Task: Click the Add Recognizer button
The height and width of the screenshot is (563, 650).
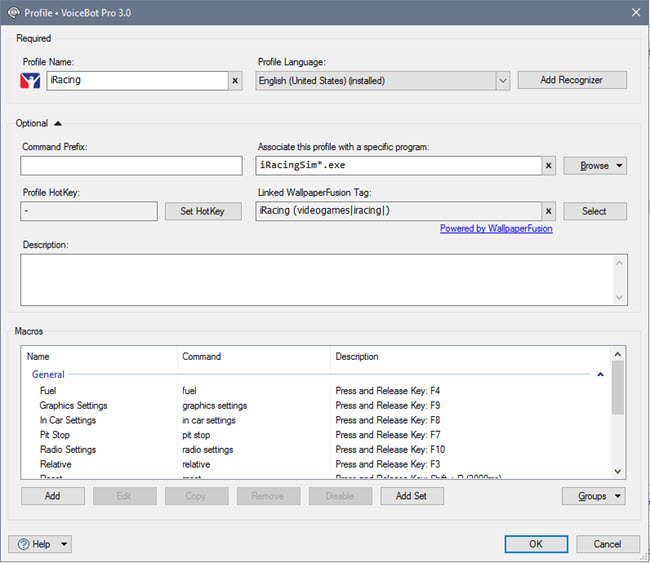Action: tap(572, 80)
